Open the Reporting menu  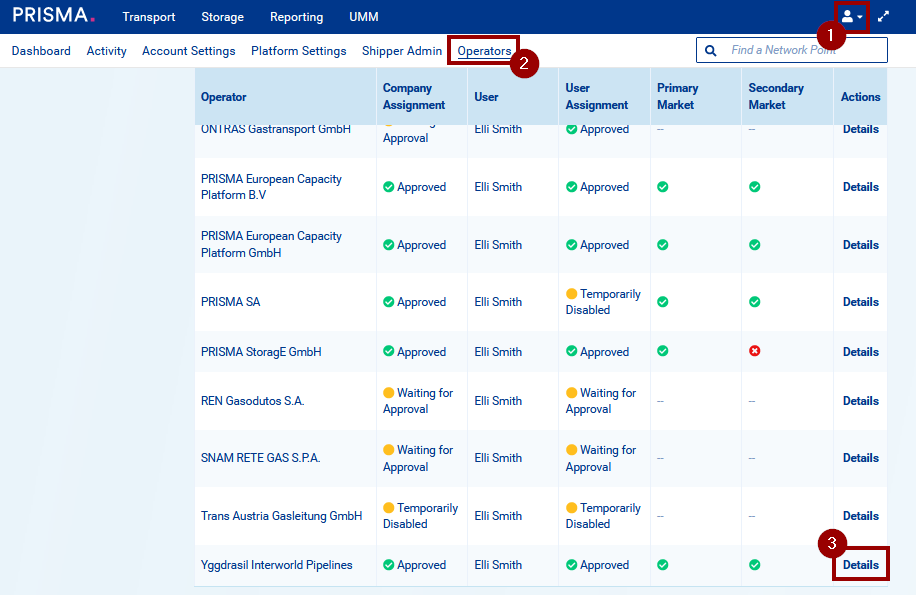coord(296,17)
